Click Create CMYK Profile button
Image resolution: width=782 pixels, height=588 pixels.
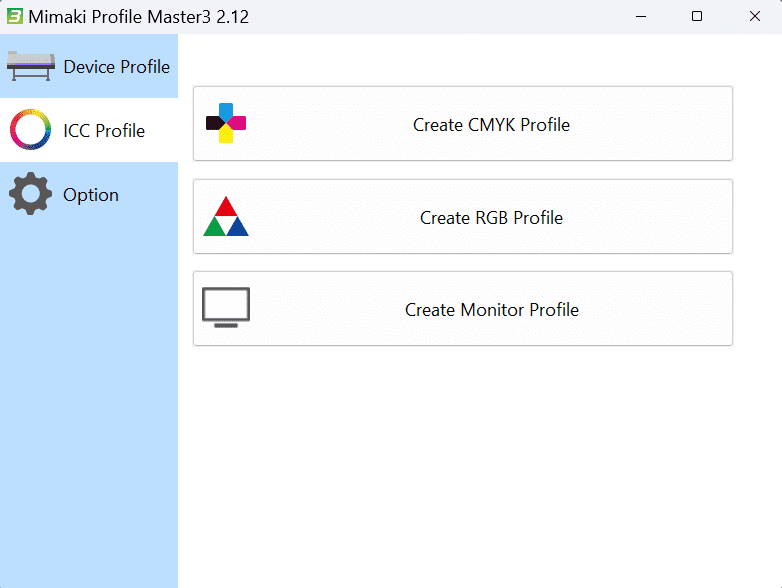pyautogui.click(x=463, y=124)
